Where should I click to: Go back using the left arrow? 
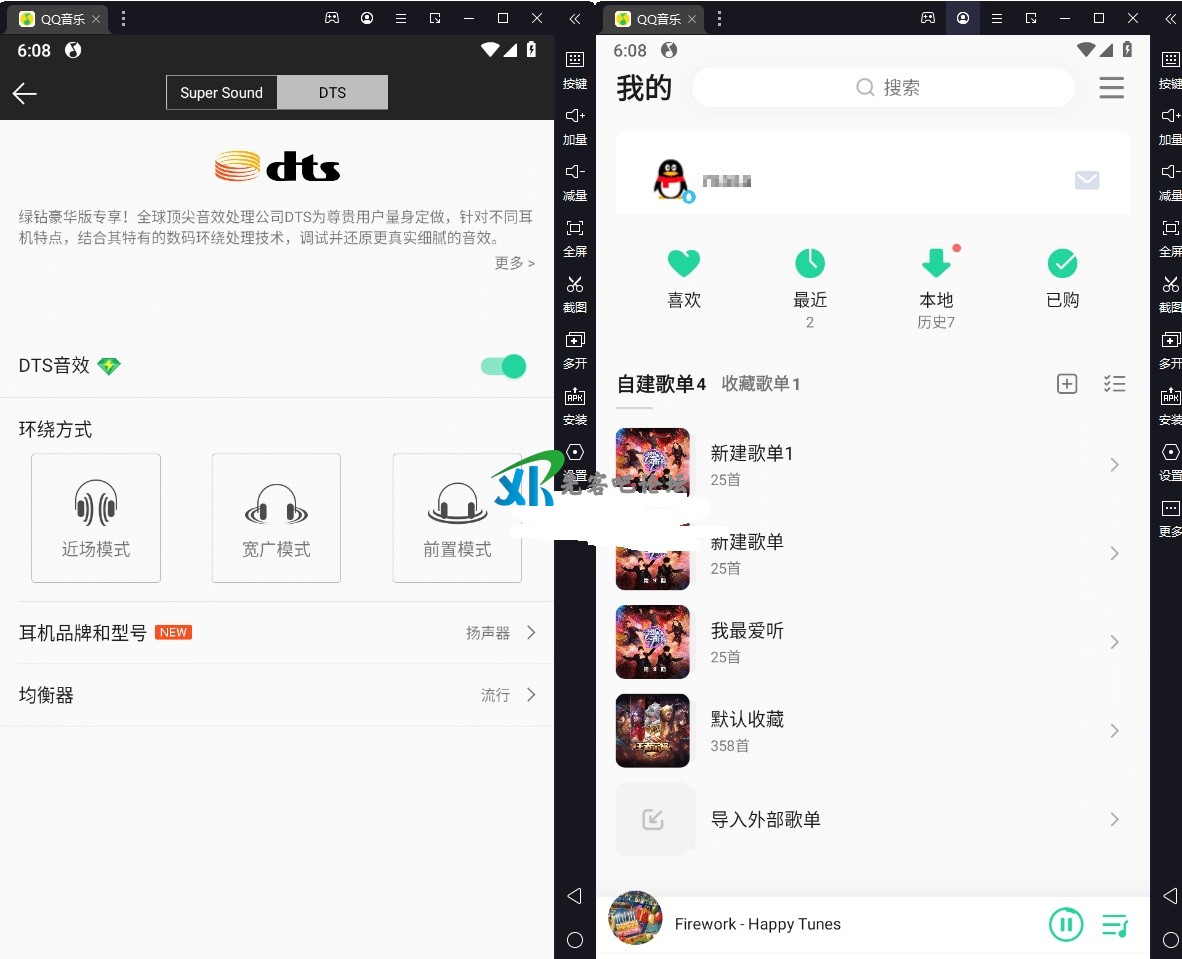coord(25,93)
